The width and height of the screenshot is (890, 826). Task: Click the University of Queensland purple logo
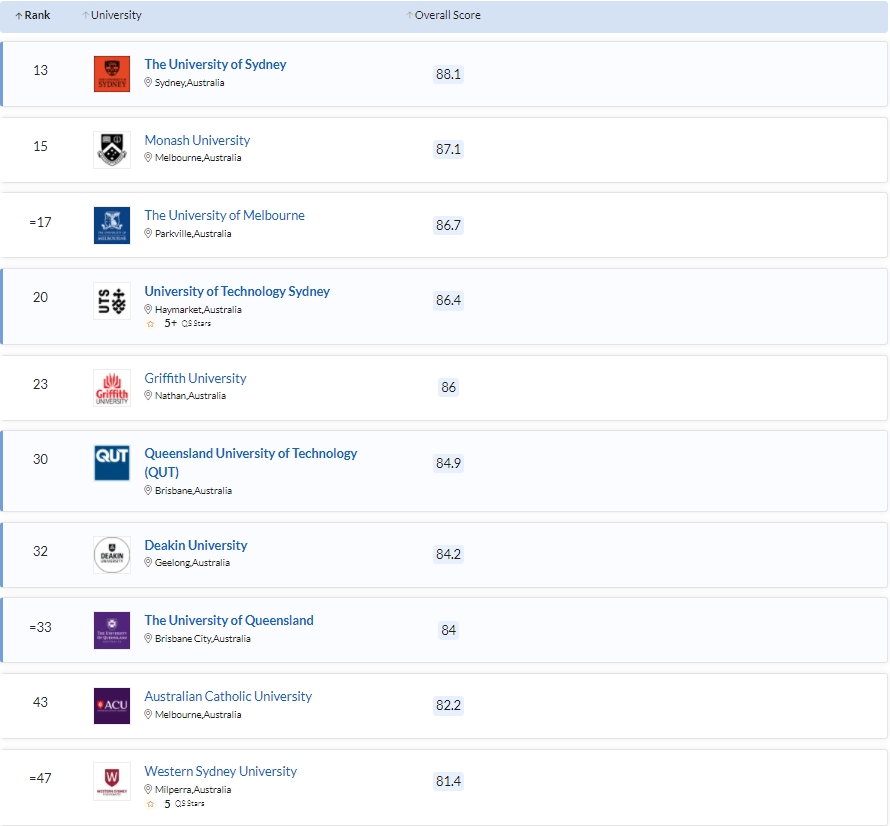tap(111, 630)
